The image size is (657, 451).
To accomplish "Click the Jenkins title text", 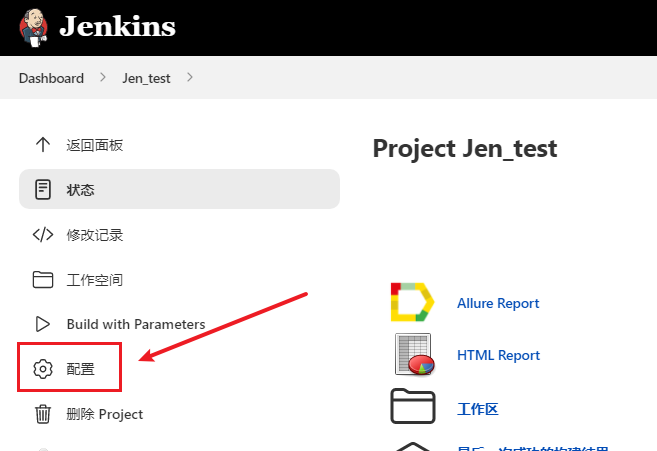I will coord(117,26).
